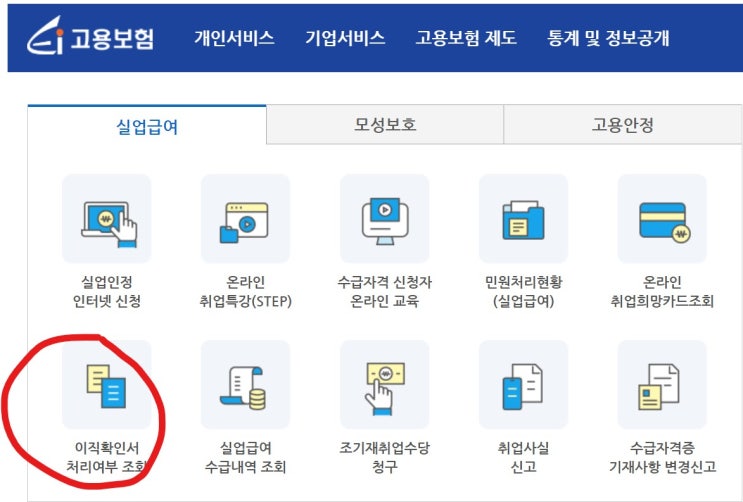Open 수급자격 신청자 온라인 교육 monitor icon

coord(384,219)
